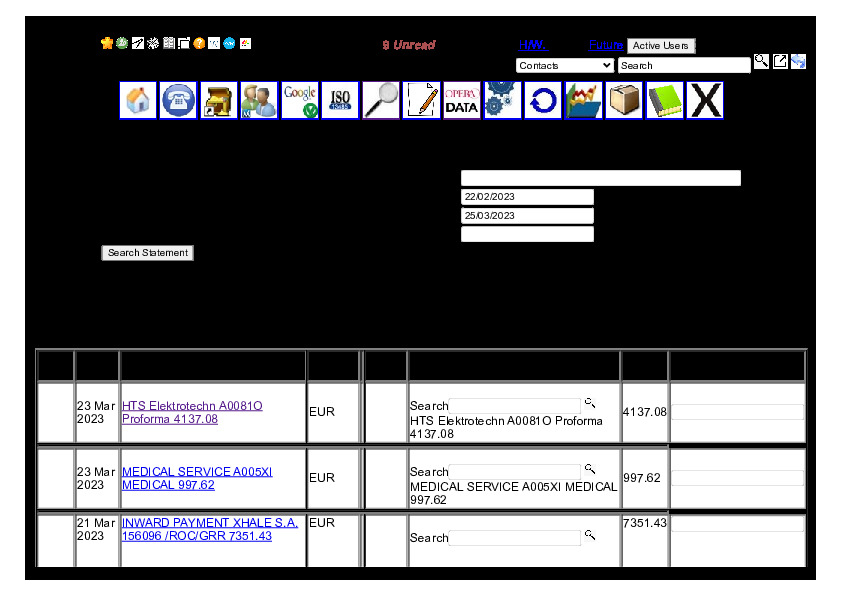Open the MEDICAL SERVICE A005XI link
The height and width of the screenshot is (595, 842).
(196, 478)
